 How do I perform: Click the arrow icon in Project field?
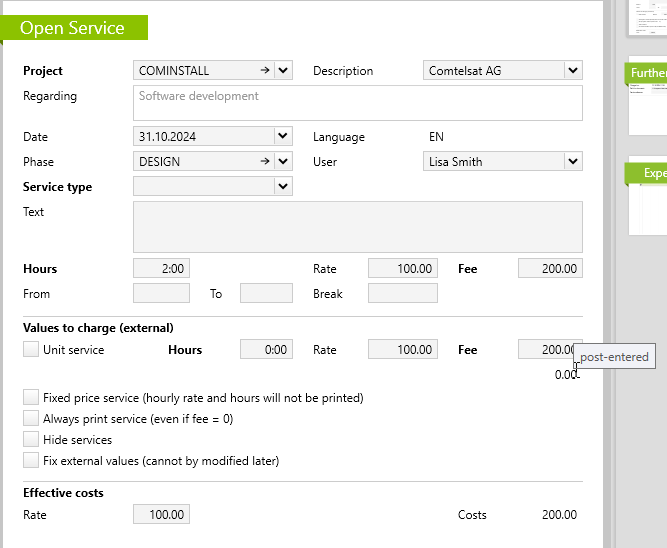265,70
